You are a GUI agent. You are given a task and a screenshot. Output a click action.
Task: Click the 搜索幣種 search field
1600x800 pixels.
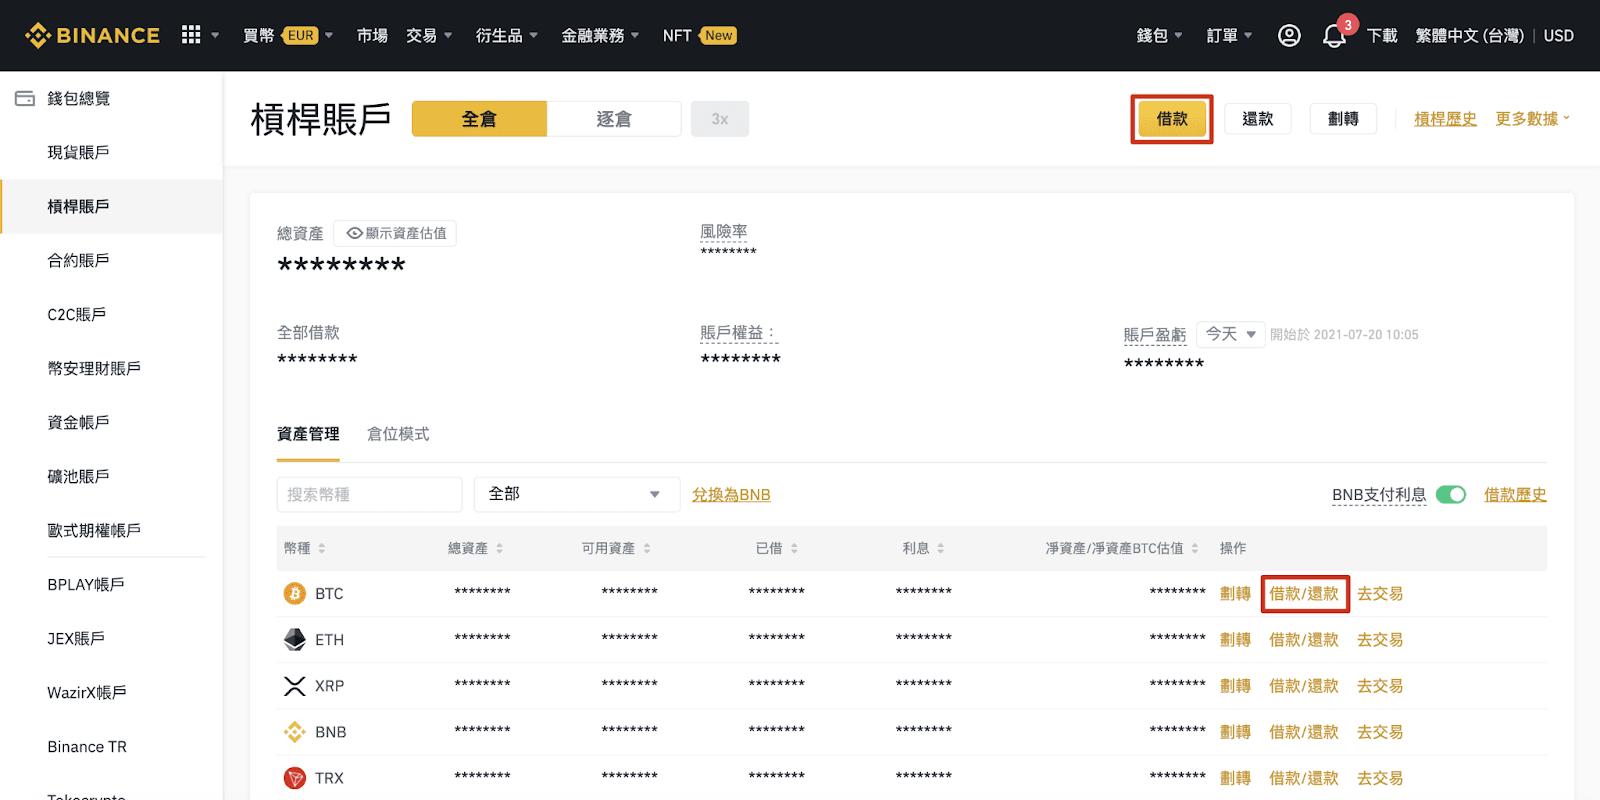(x=369, y=494)
